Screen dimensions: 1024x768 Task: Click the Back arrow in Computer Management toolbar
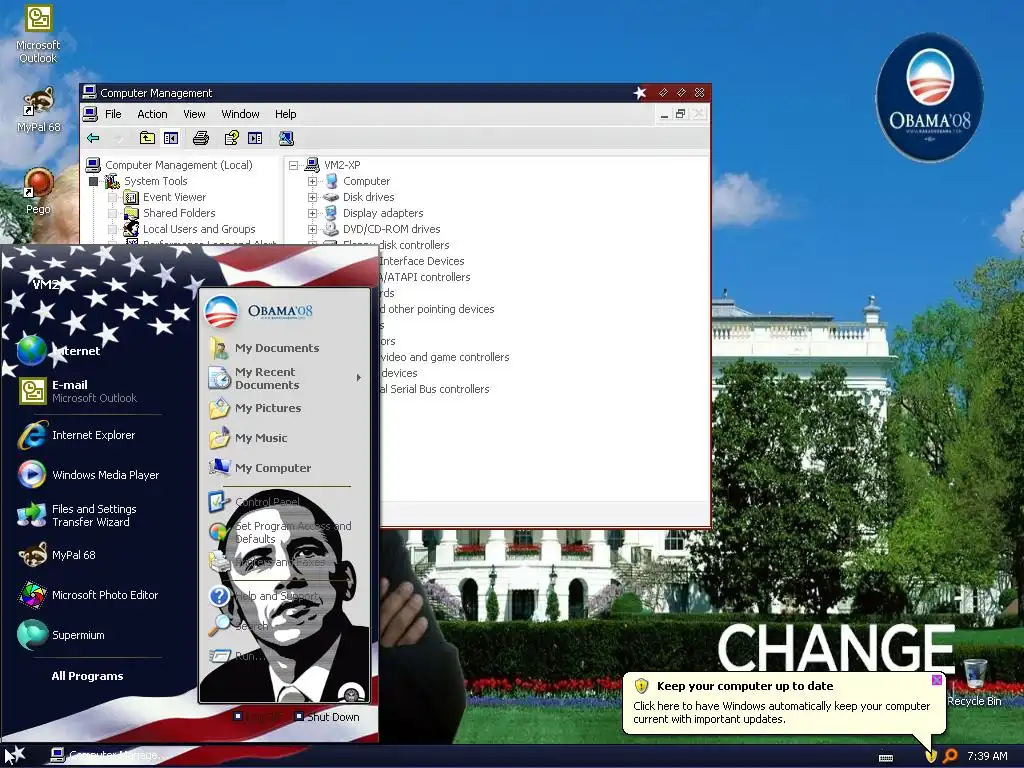(x=93, y=138)
